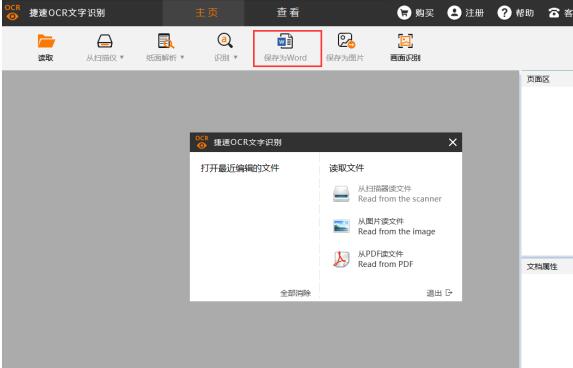Click the 读取文件 heading in dialog
The height and width of the screenshot is (368, 573).
[x=346, y=168]
